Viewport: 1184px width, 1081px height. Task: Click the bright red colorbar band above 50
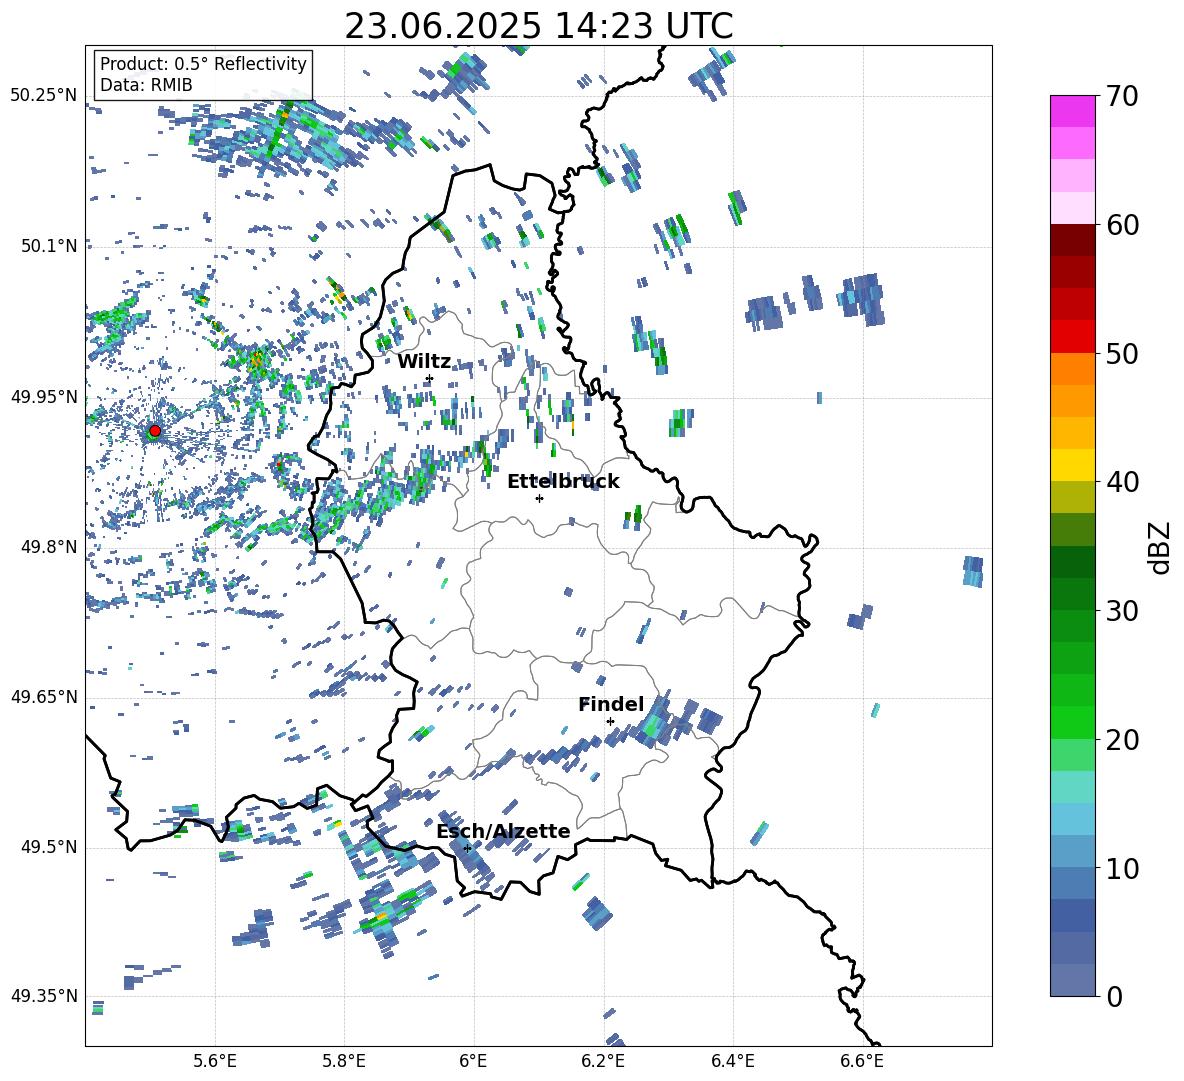coord(1072,337)
